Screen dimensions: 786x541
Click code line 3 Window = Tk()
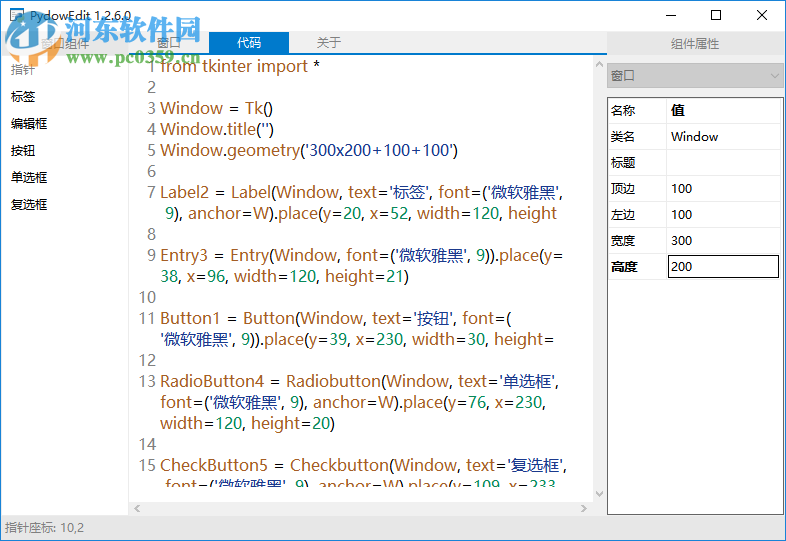[217, 108]
